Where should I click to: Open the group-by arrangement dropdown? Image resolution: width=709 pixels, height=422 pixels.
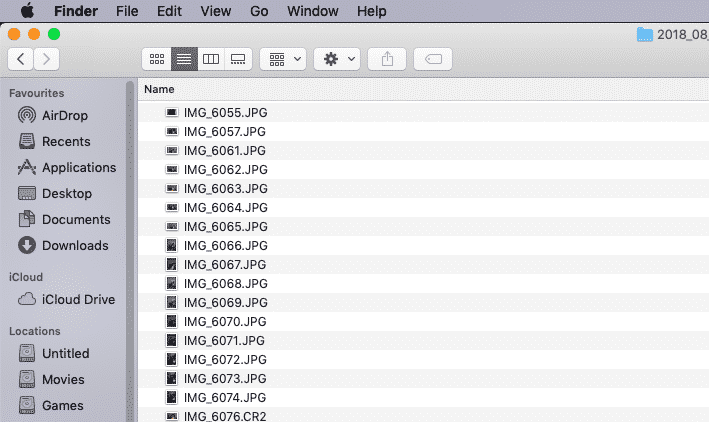(x=283, y=59)
